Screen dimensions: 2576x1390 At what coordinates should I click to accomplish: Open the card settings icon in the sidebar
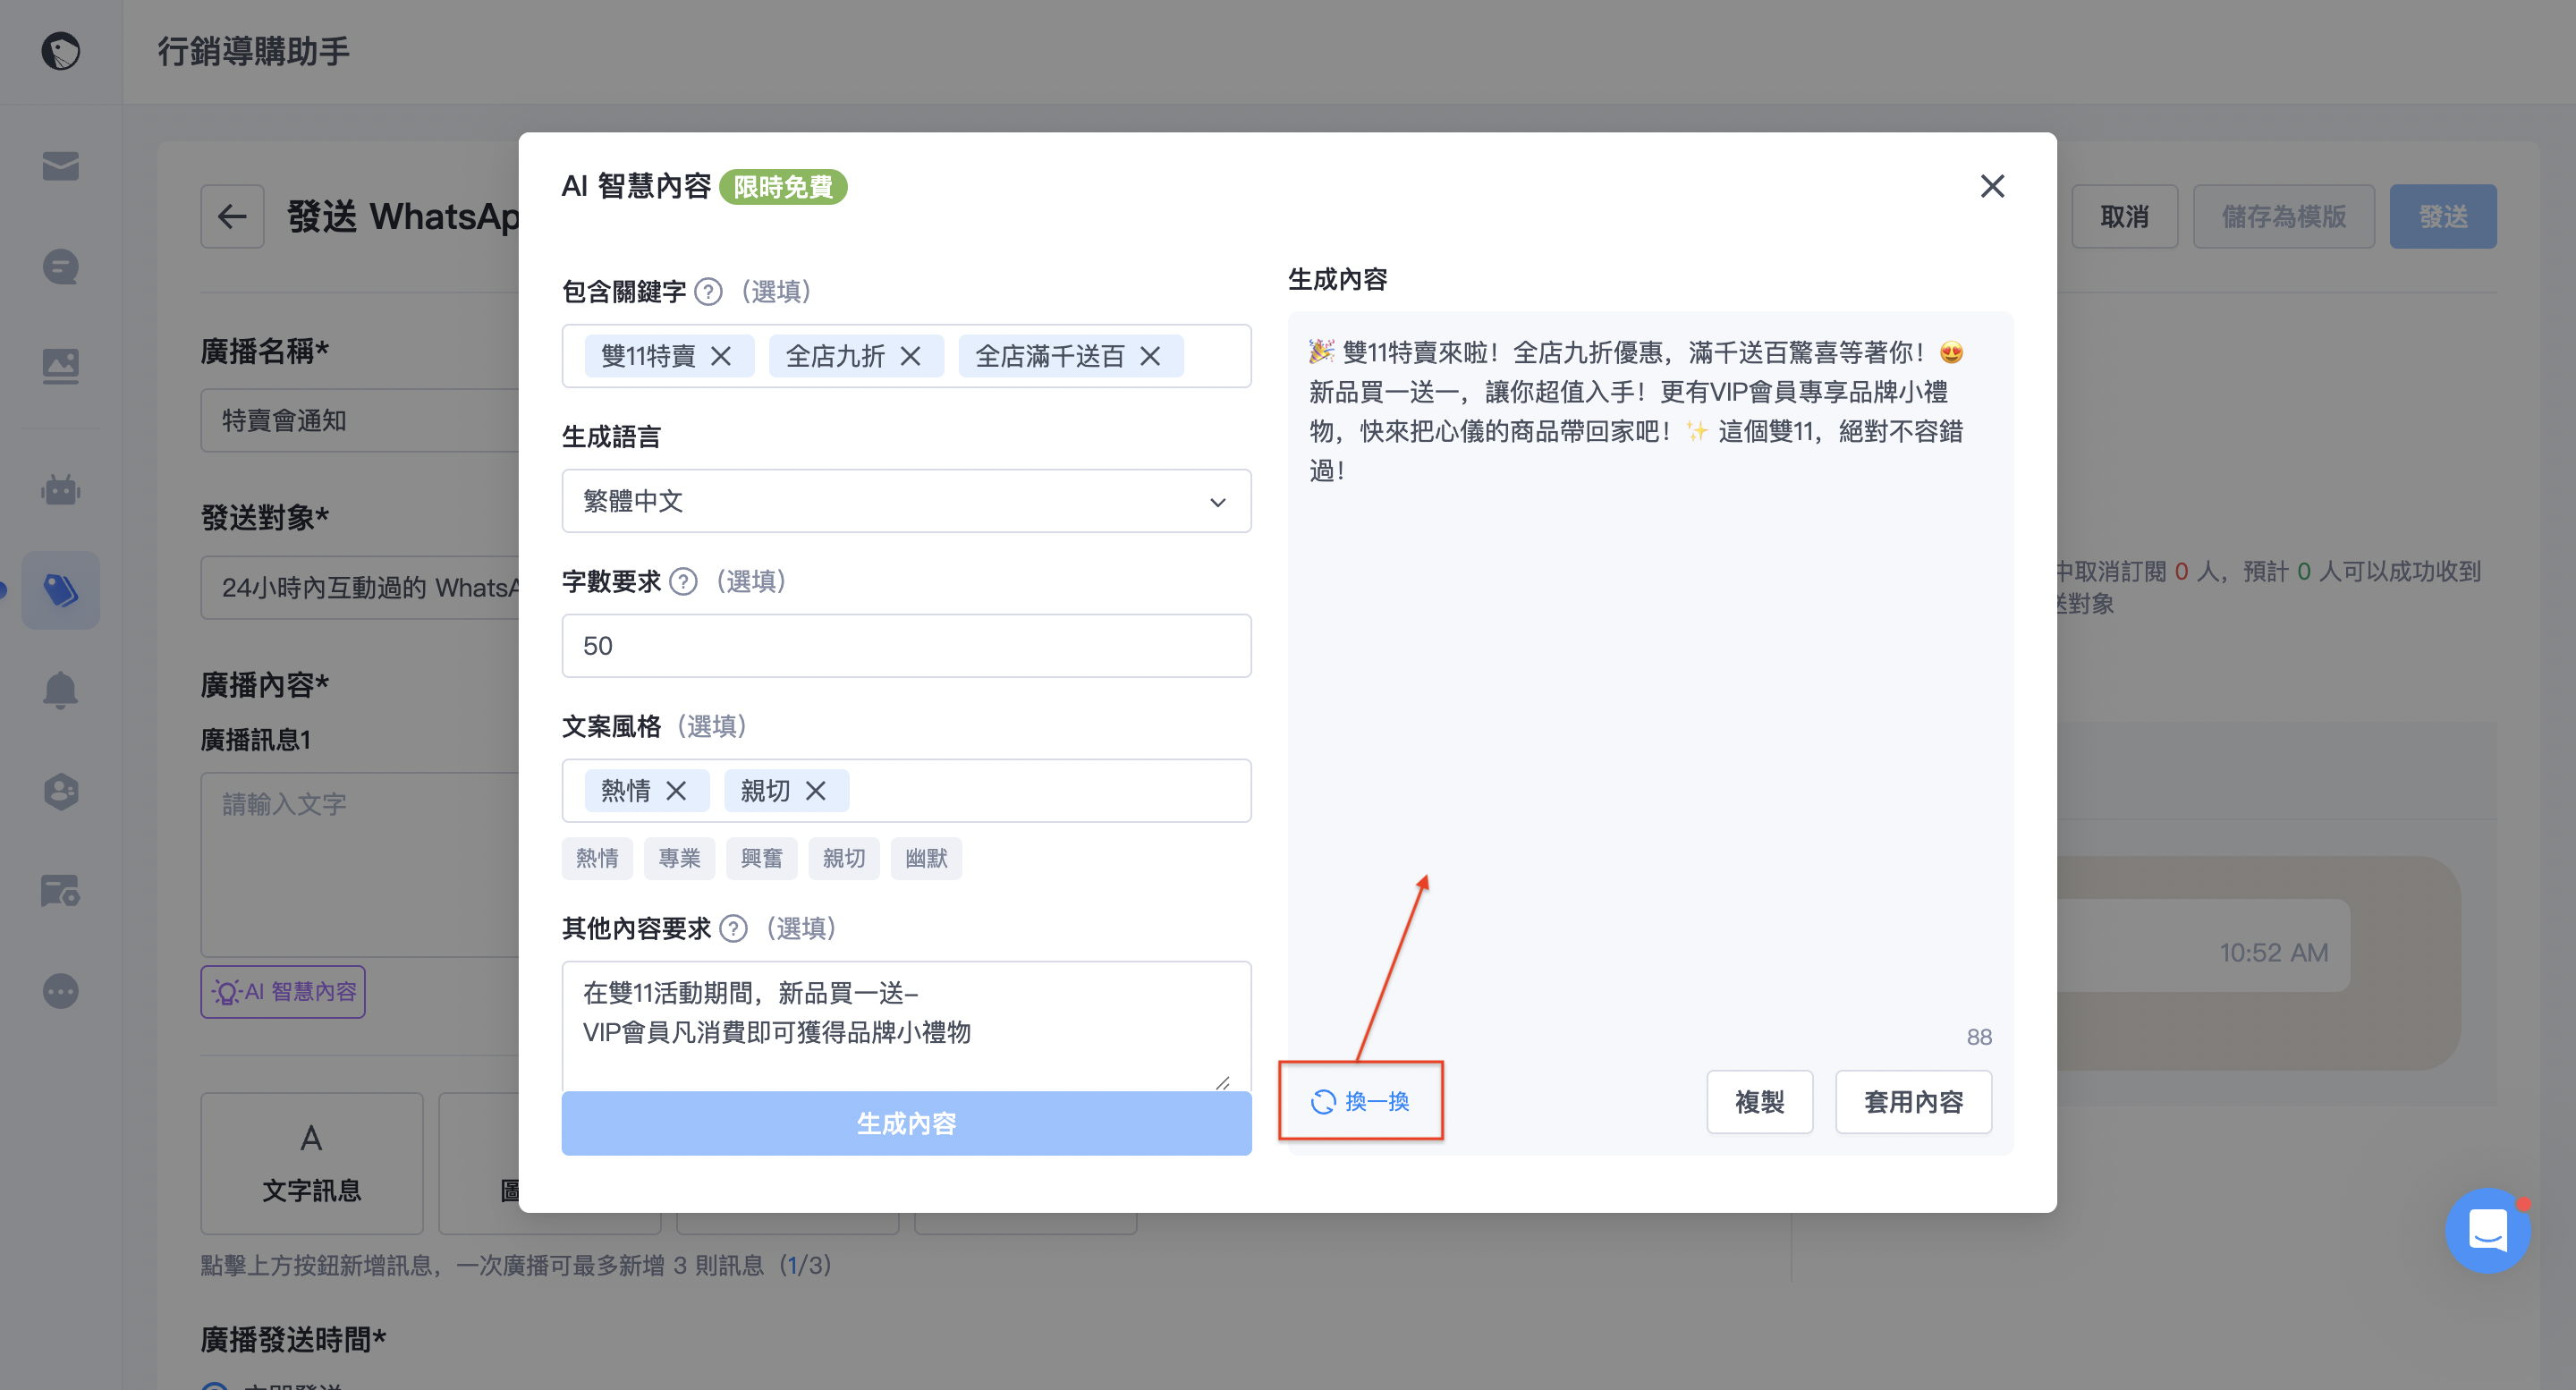[x=61, y=890]
